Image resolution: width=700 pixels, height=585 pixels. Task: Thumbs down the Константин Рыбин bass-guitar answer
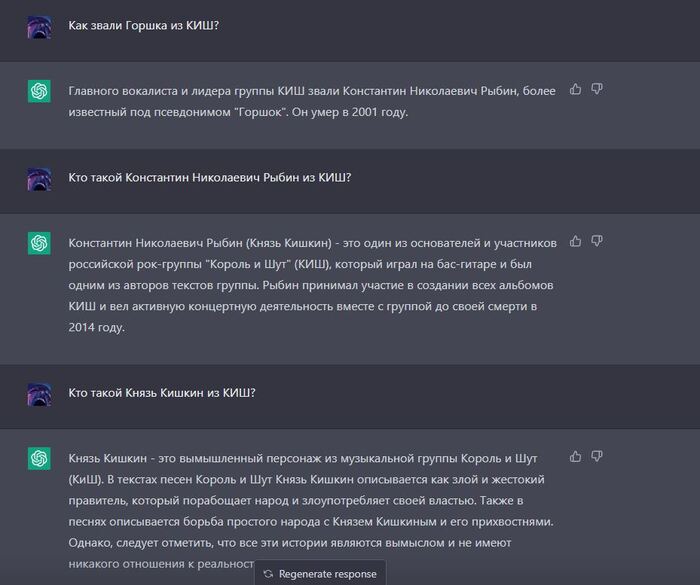(597, 241)
